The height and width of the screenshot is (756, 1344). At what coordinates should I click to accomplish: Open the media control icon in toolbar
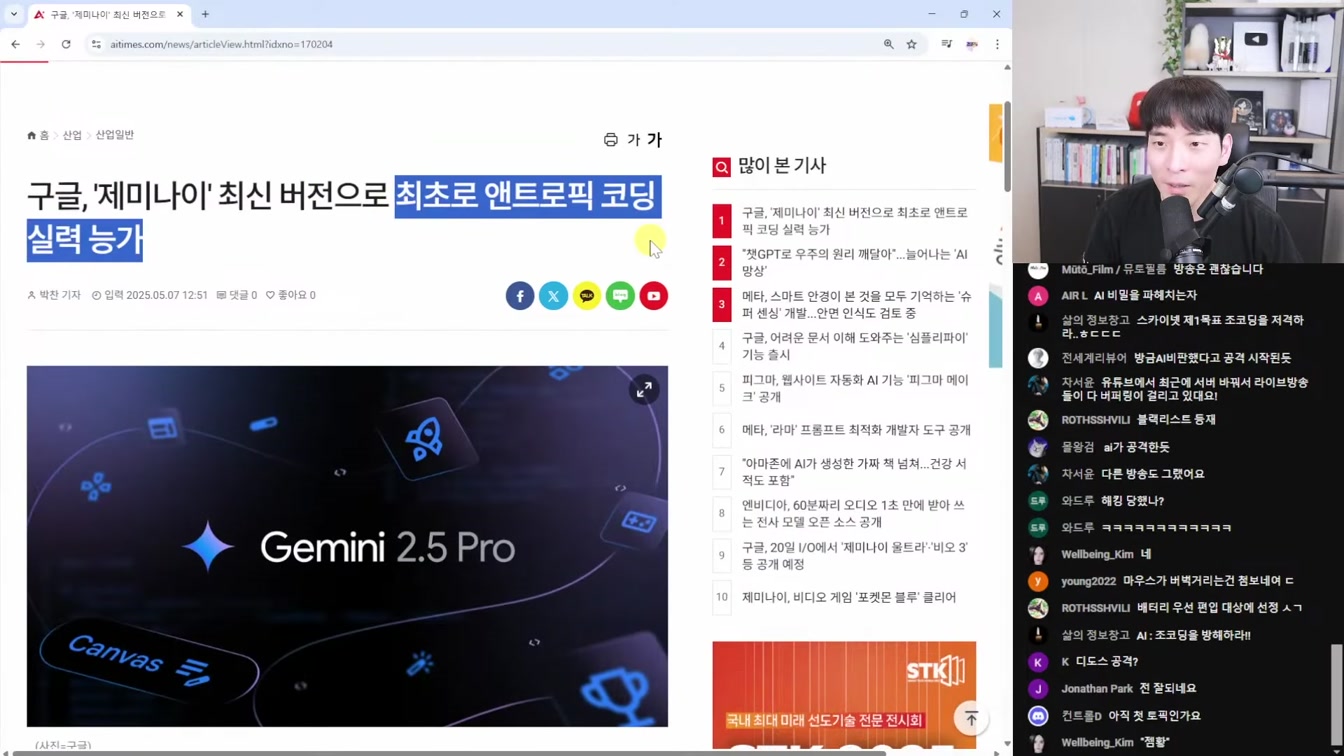click(x=946, y=44)
